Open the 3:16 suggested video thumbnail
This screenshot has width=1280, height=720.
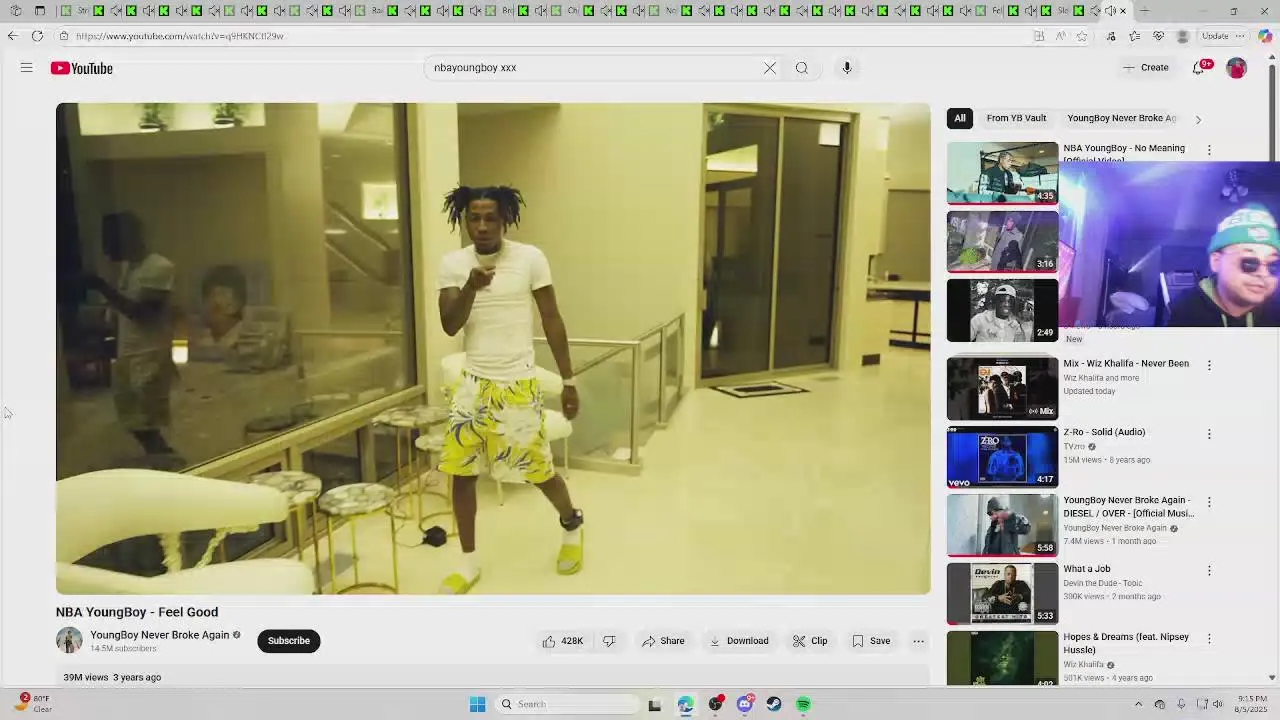(1002, 241)
